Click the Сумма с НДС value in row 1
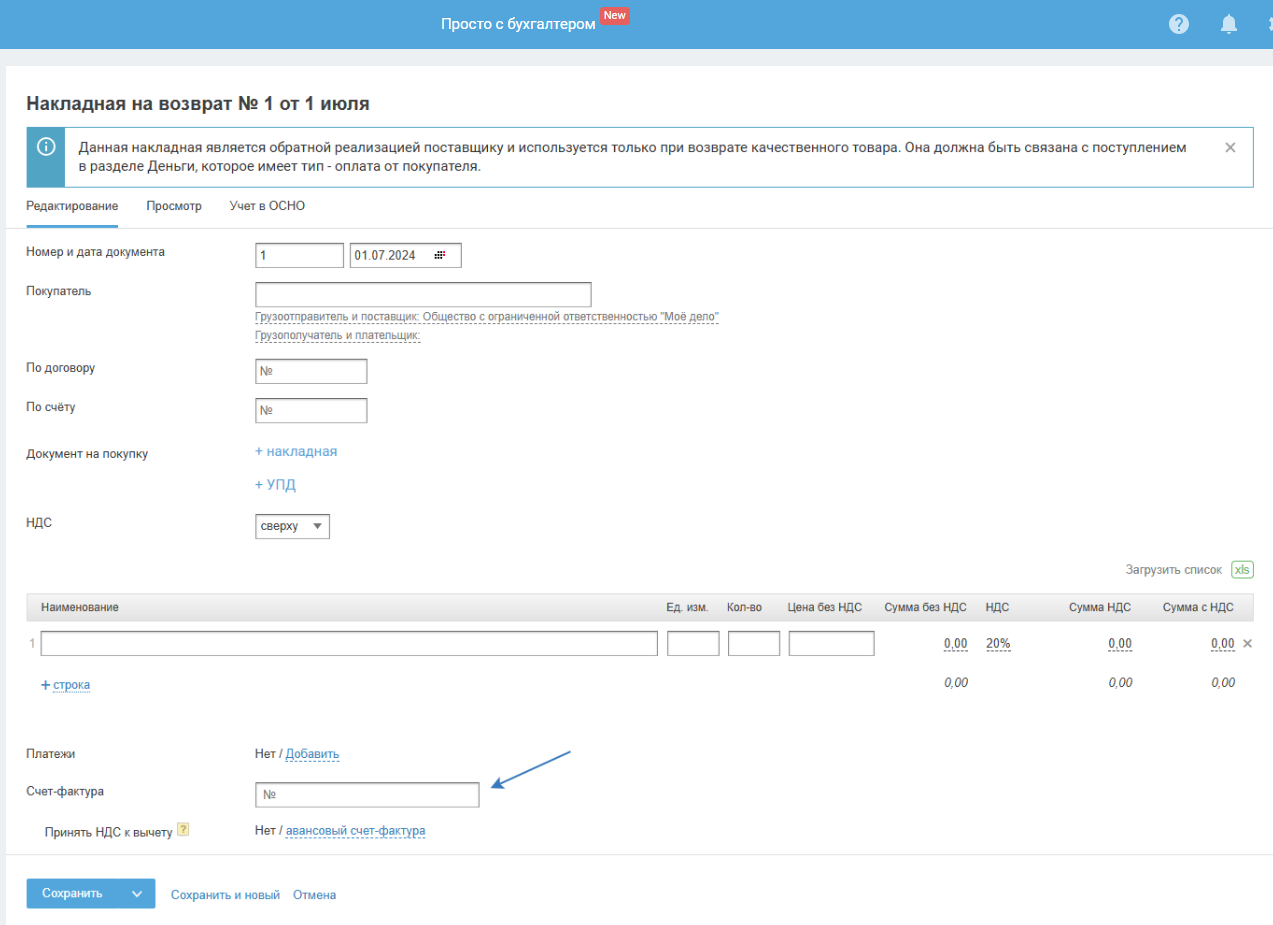The height and width of the screenshot is (925, 1273). 1222,643
